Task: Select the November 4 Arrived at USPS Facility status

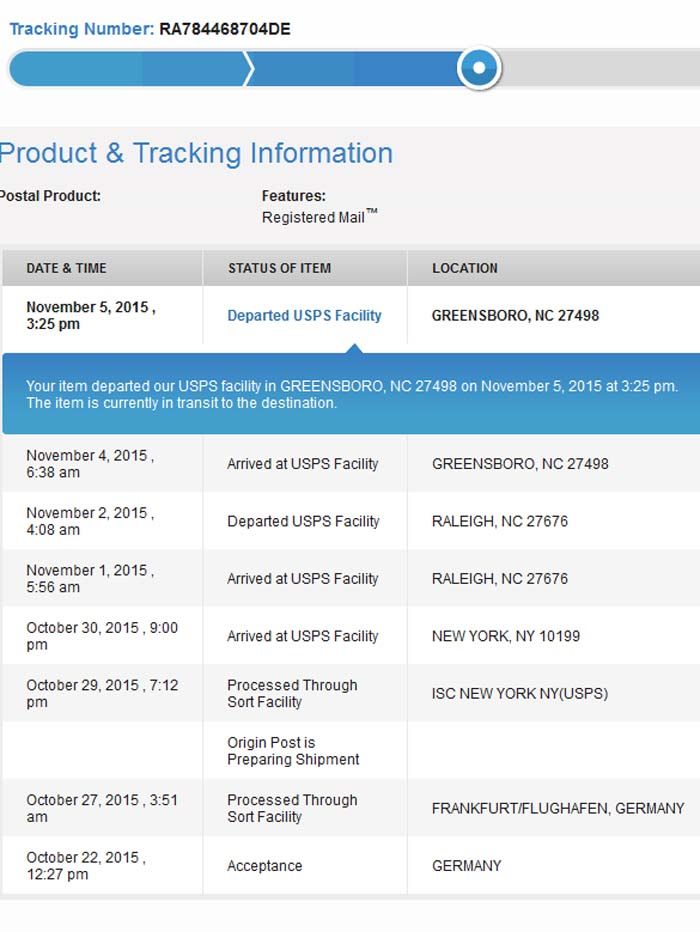Action: click(303, 464)
